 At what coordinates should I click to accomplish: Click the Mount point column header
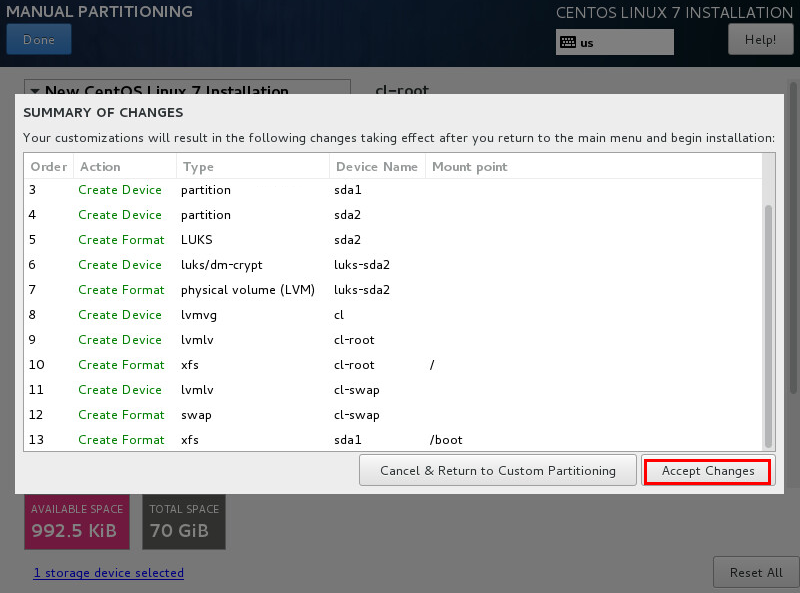[469, 167]
